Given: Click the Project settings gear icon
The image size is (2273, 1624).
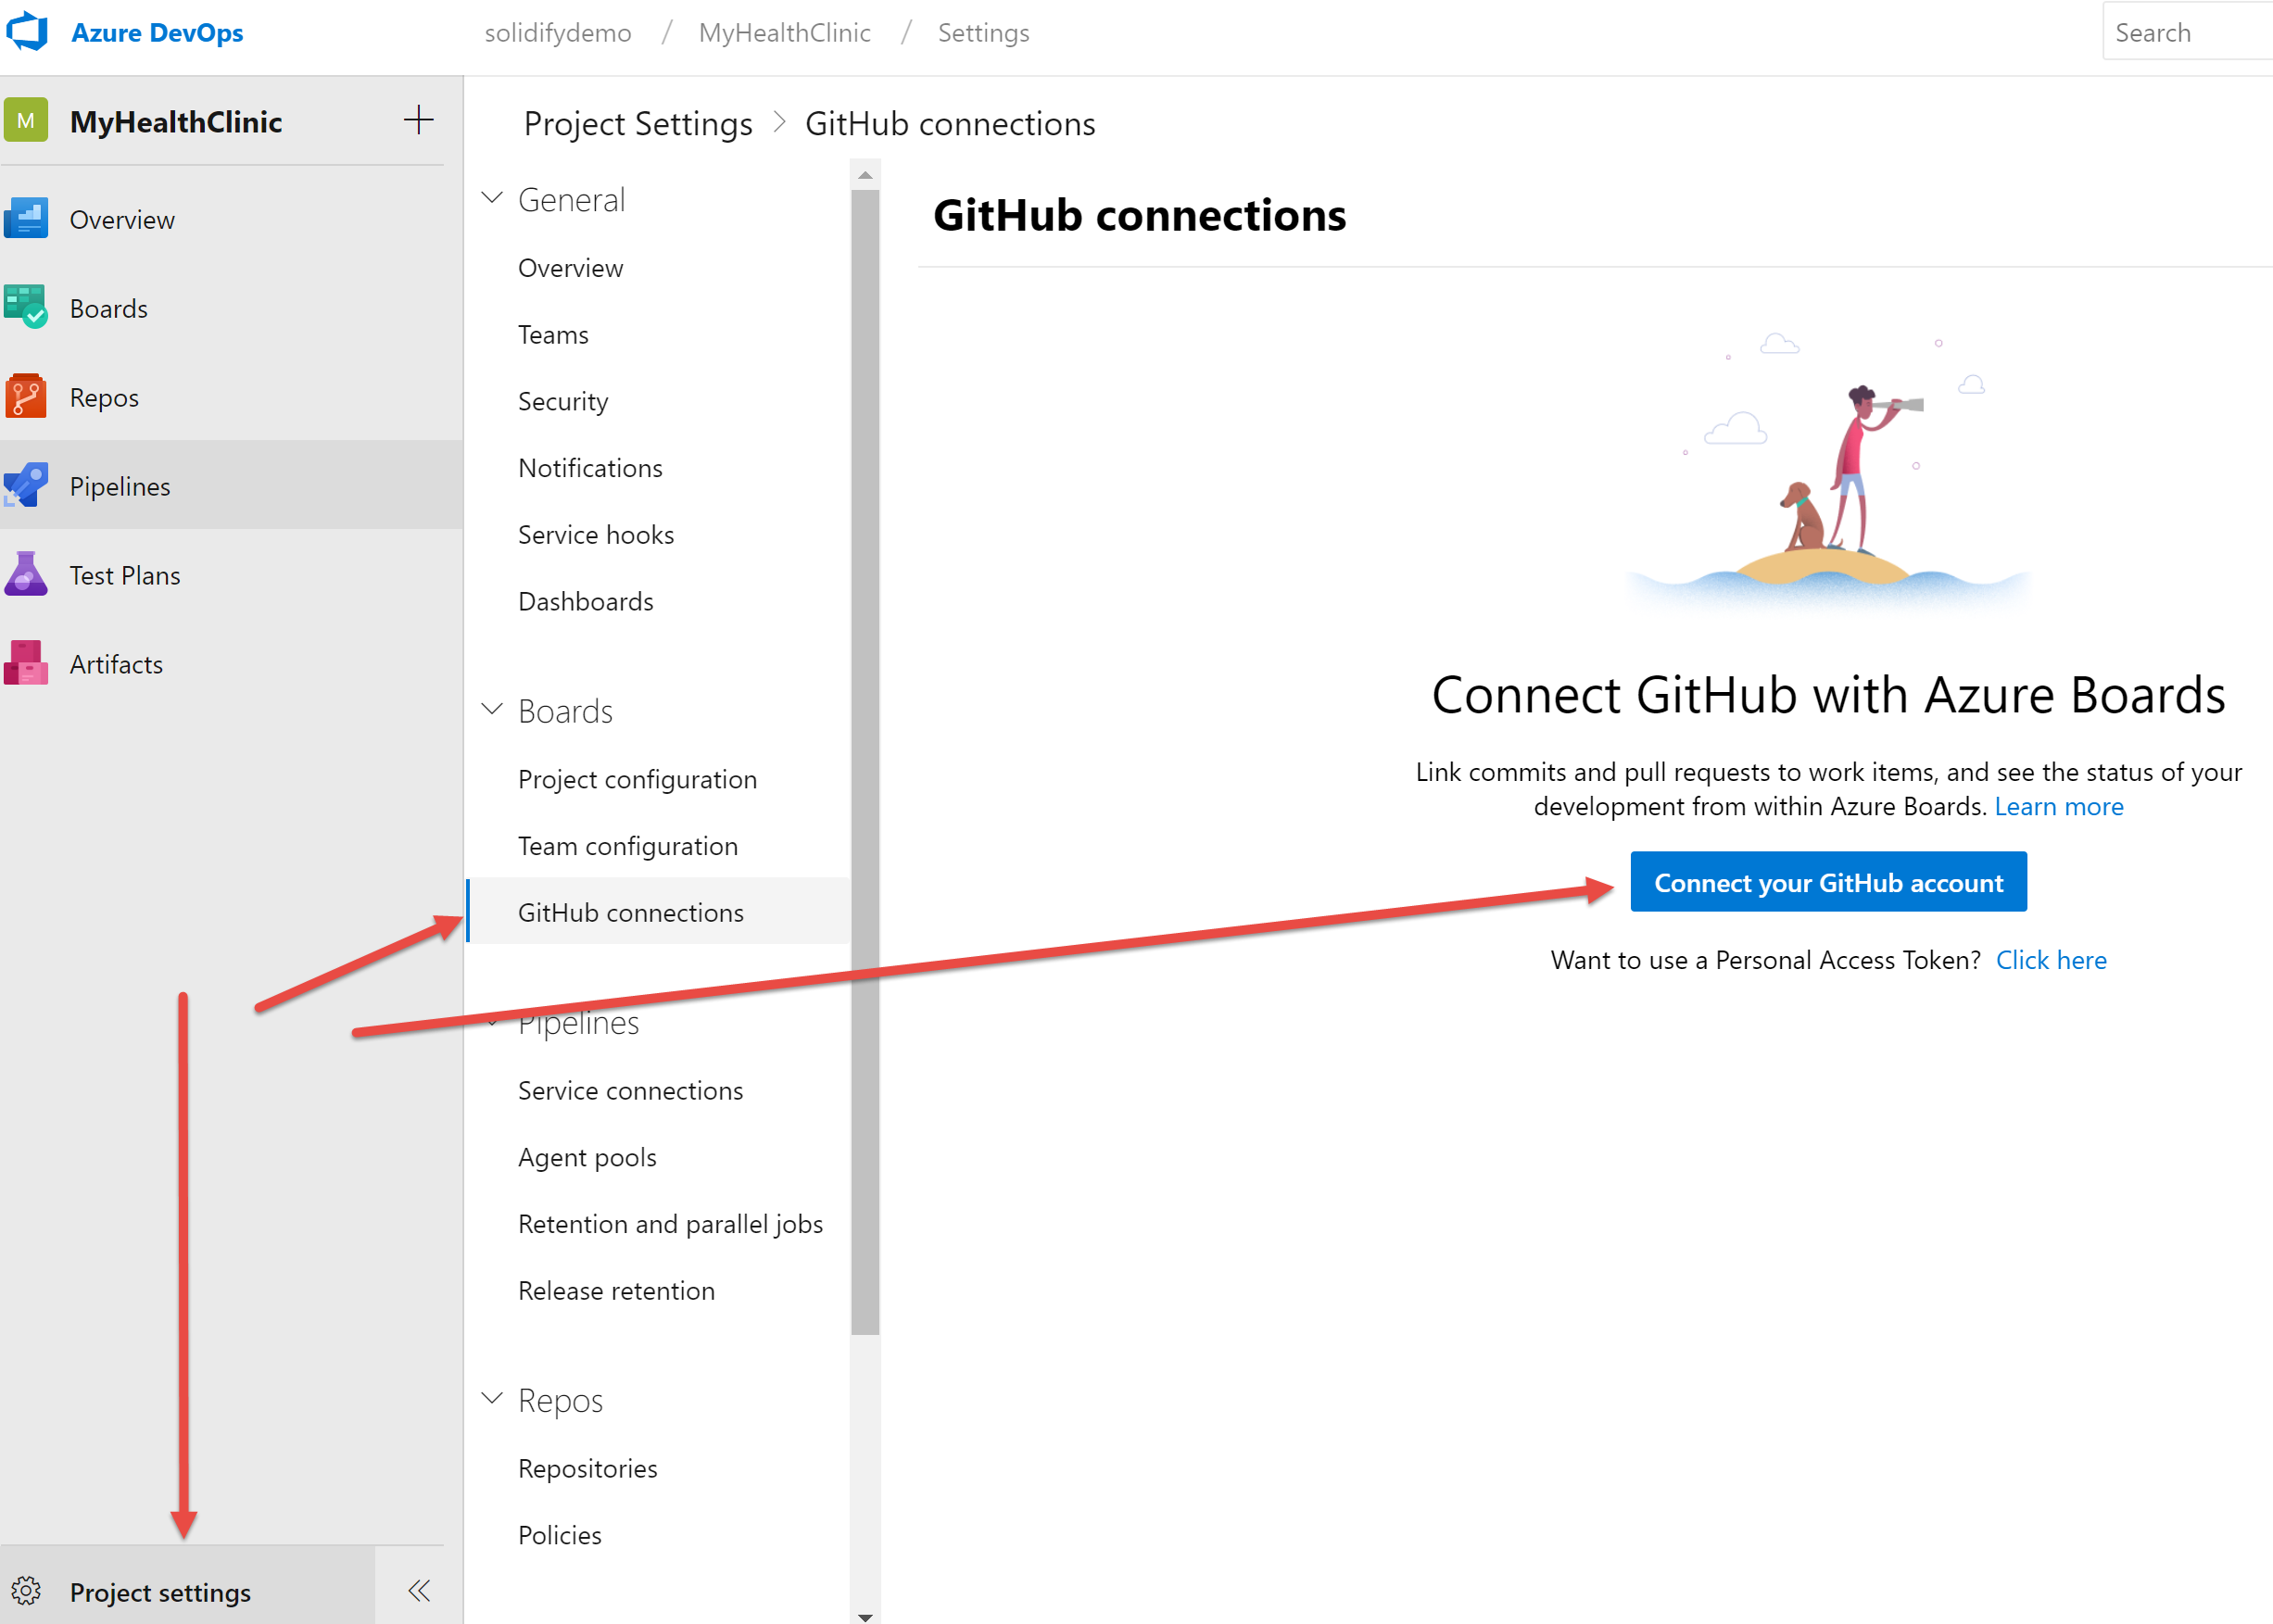Looking at the screenshot, I should coord(26,1591).
